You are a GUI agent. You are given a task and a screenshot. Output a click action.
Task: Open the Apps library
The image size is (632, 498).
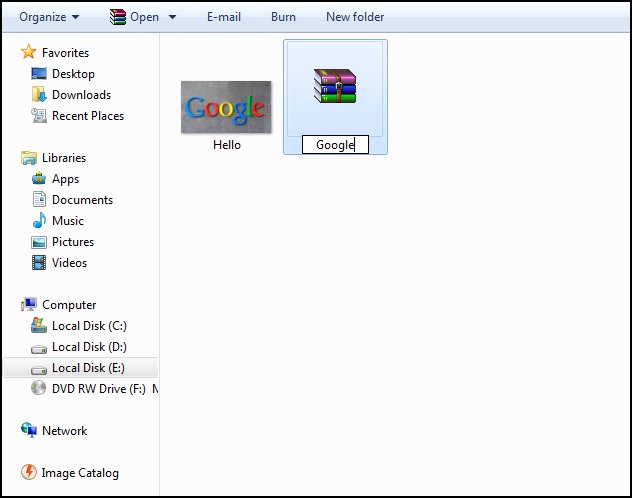[x=65, y=179]
